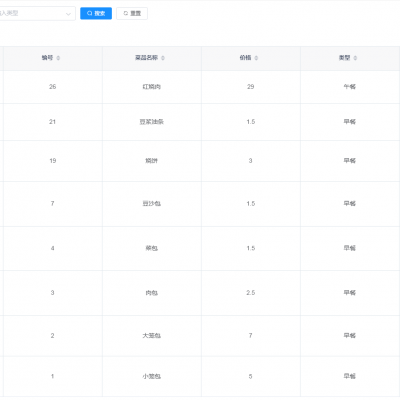Click 早餐 type in the 菜包 row
This screenshot has height=400, width=400.
coord(350,248)
